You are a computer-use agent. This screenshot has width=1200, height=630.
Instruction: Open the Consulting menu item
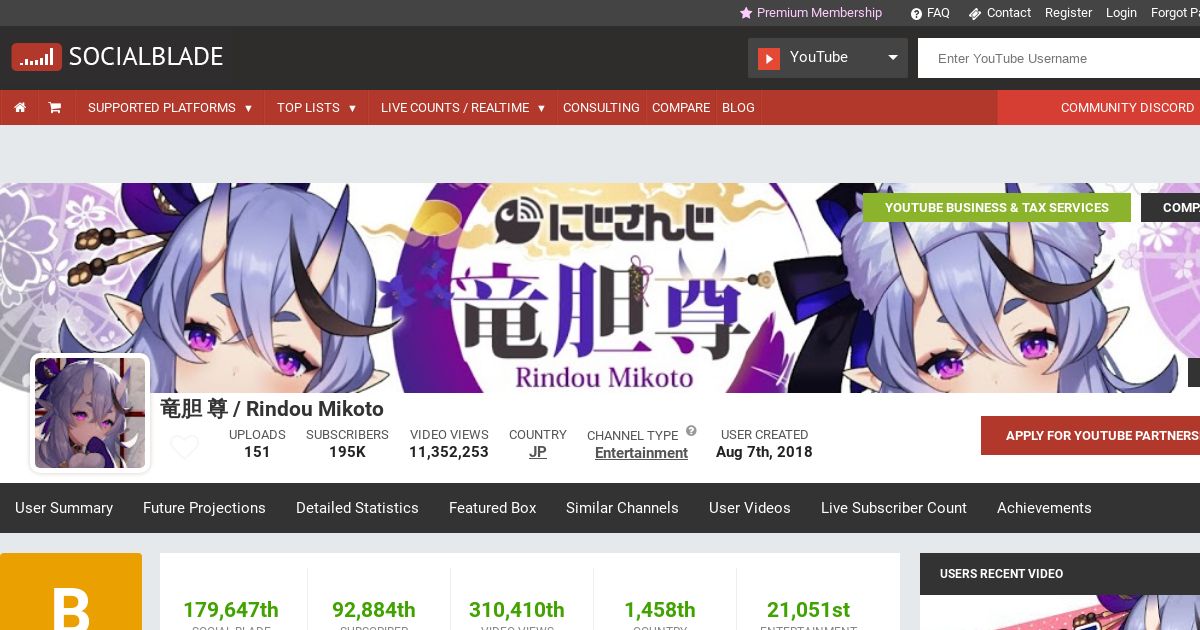tap(601, 108)
